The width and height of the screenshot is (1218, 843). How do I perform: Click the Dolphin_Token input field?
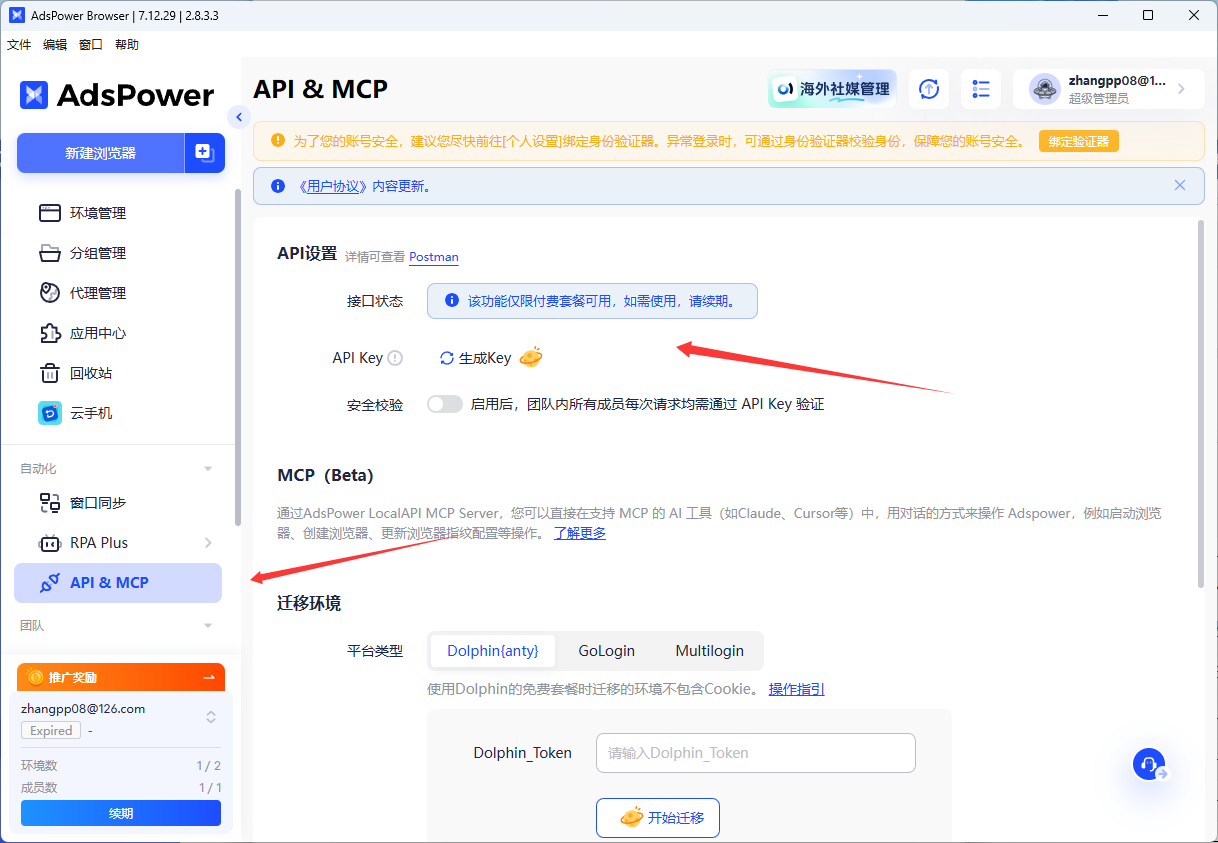click(755, 753)
